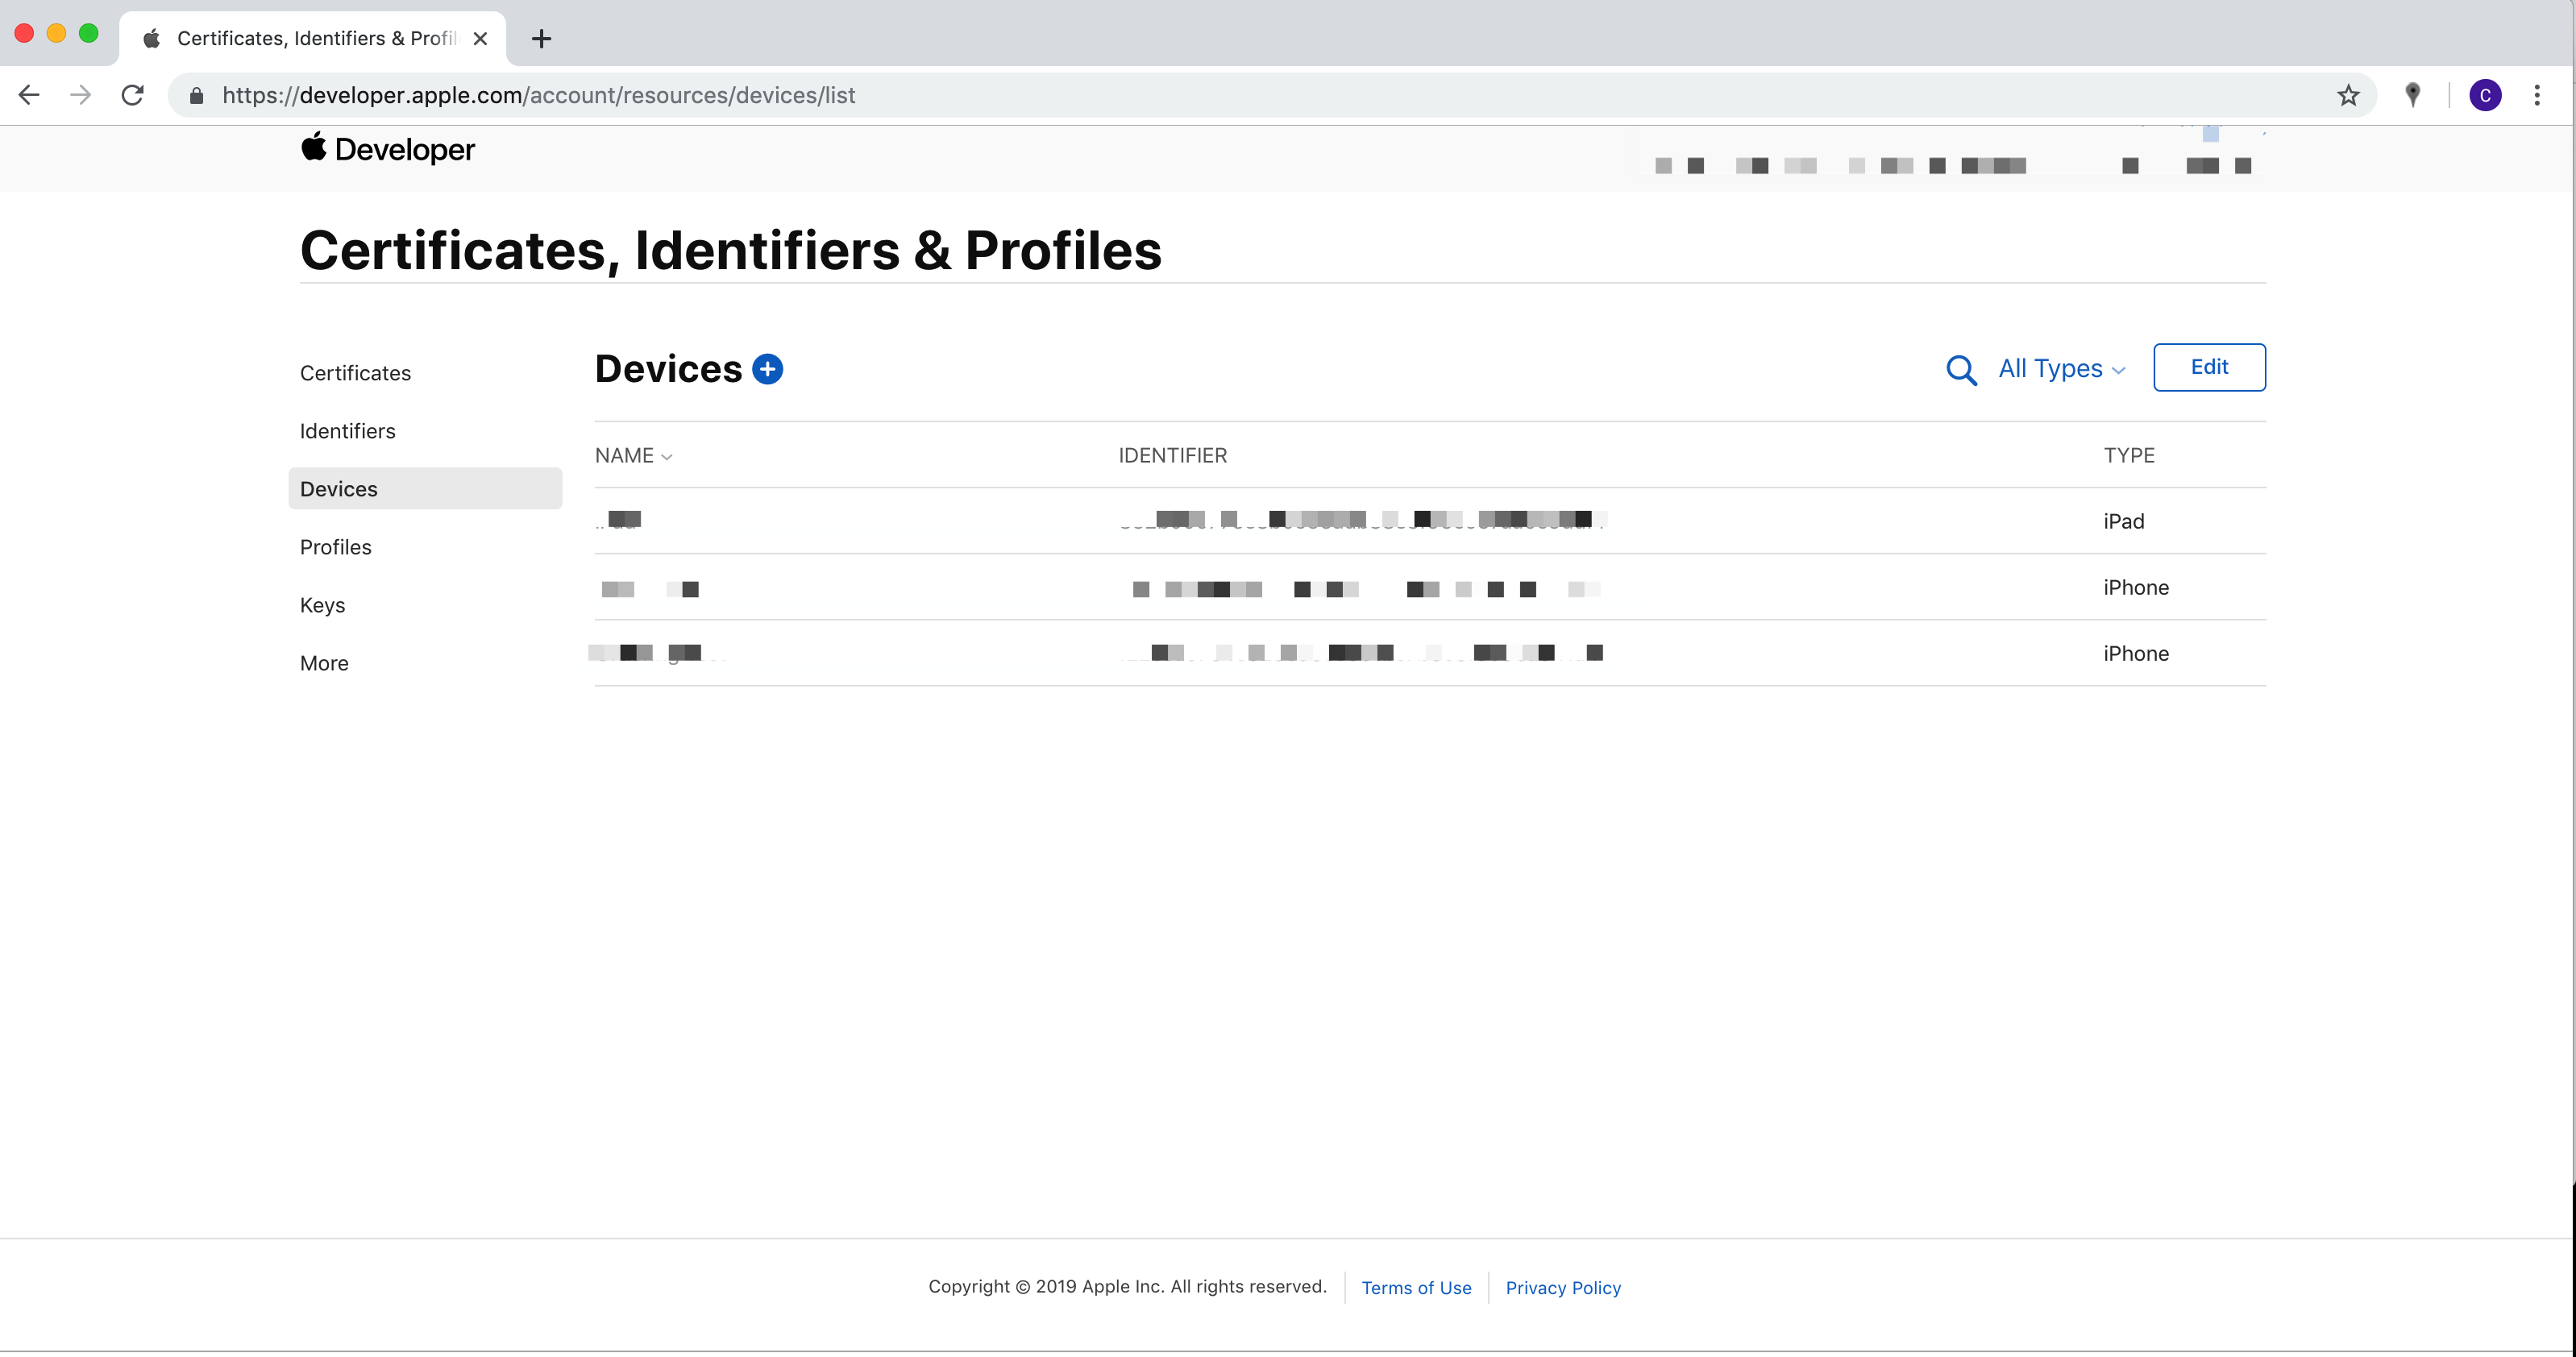Click the purple profile avatar icon
This screenshot has width=2576, height=1357.
2484,95
